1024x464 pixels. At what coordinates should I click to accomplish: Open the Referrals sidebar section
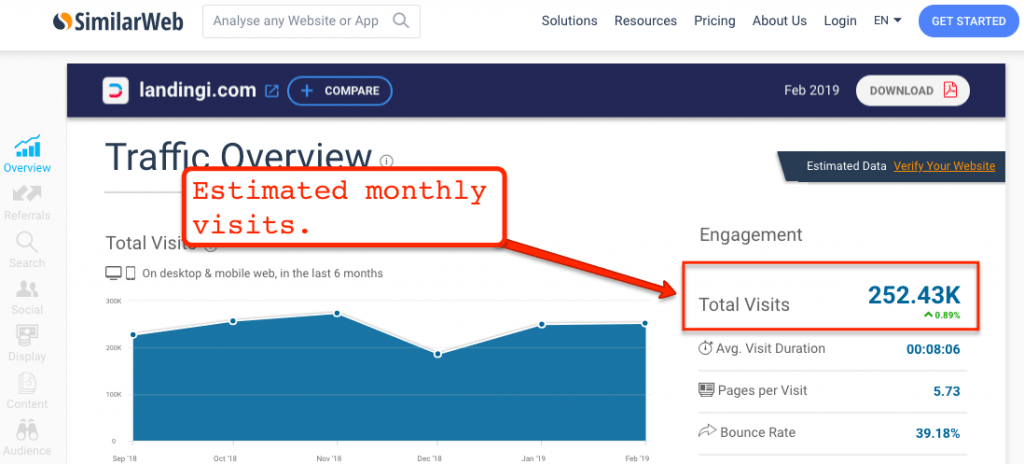point(27,203)
